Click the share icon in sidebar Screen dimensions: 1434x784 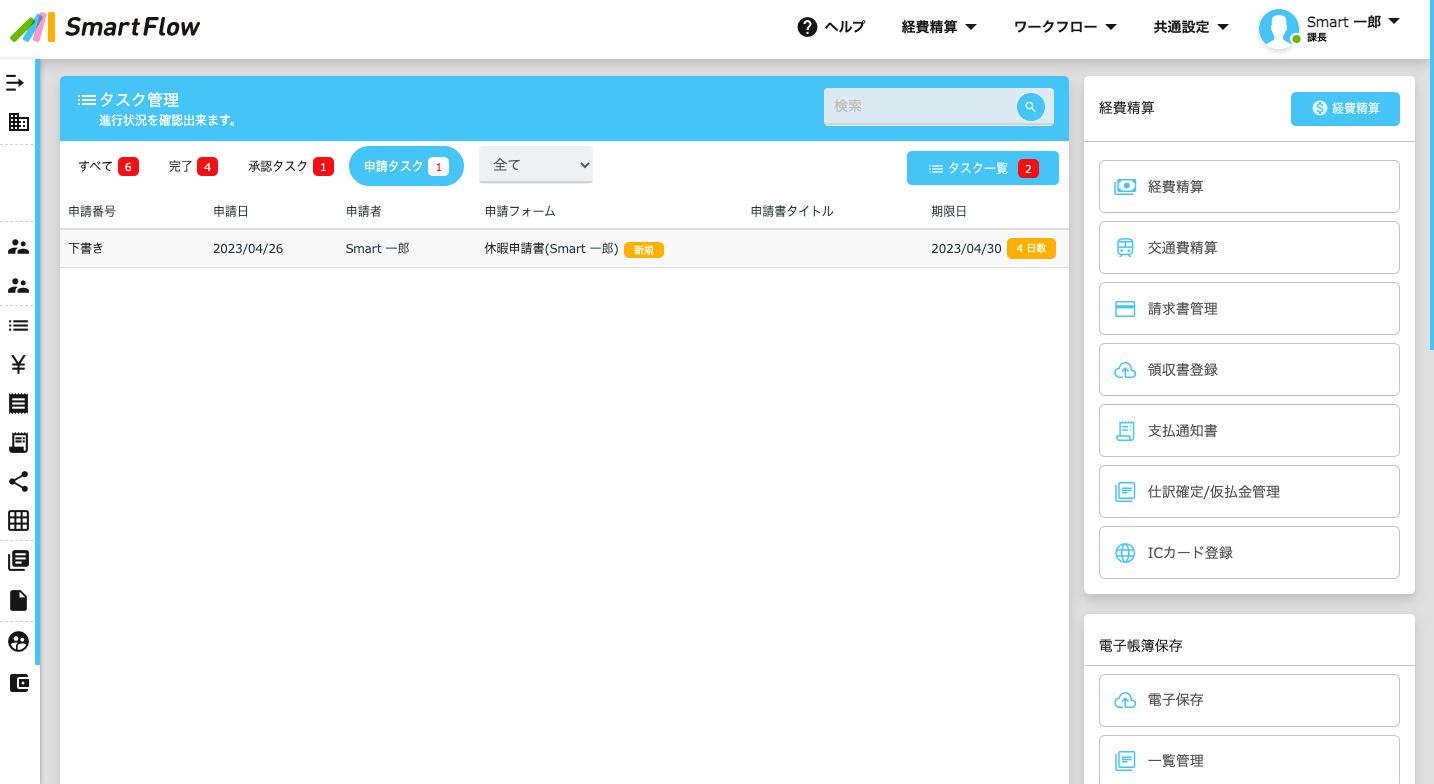[18, 481]
